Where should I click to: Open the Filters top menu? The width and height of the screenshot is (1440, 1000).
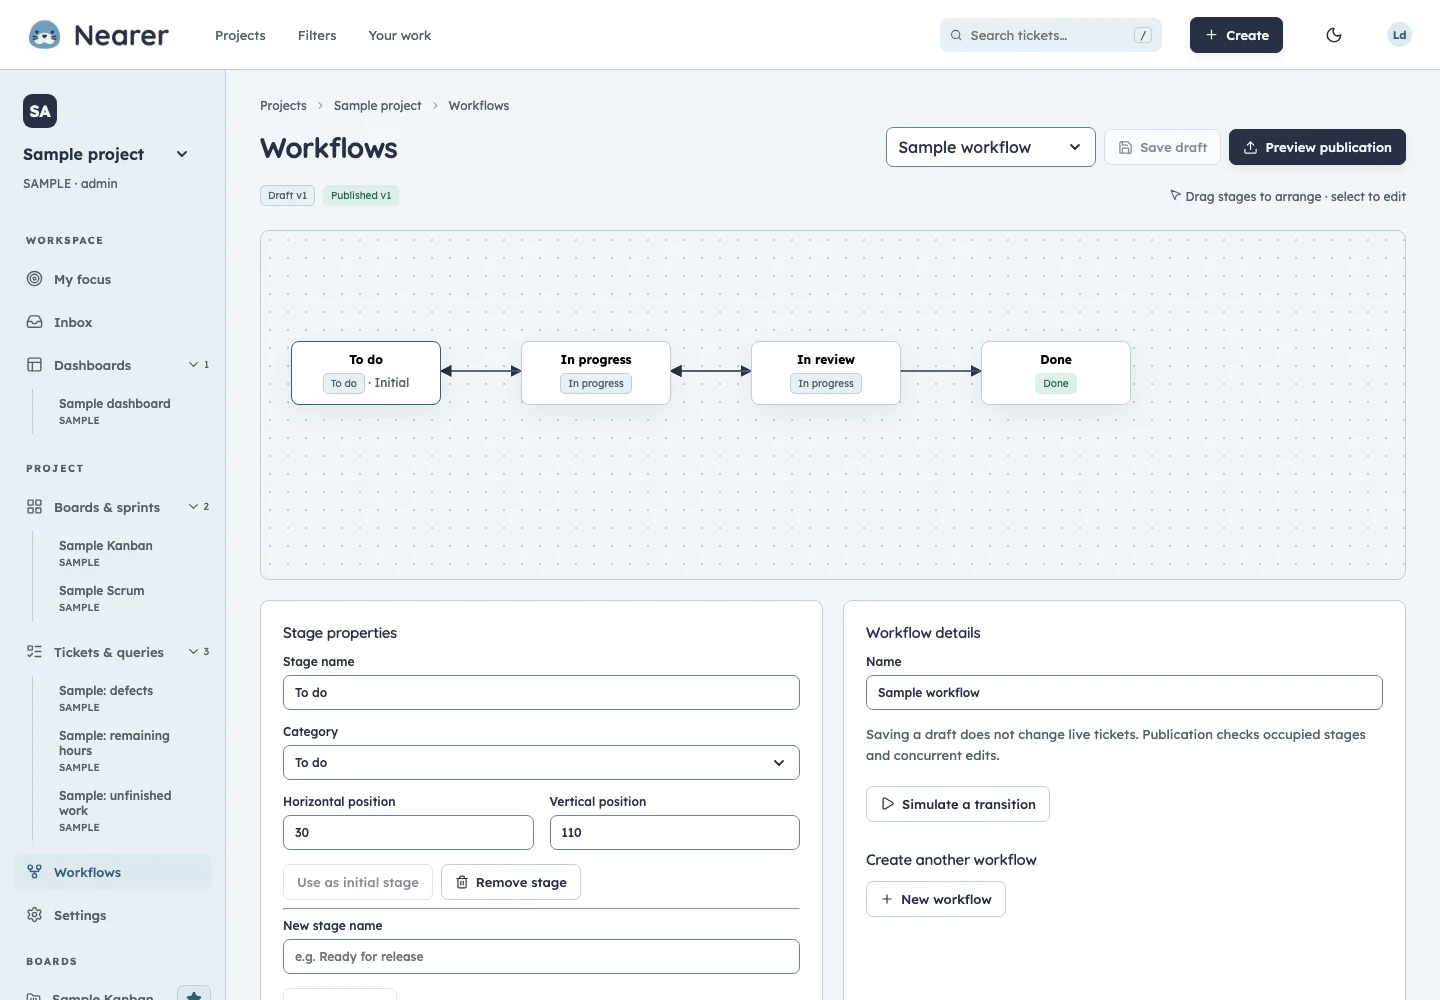(317, 35)
